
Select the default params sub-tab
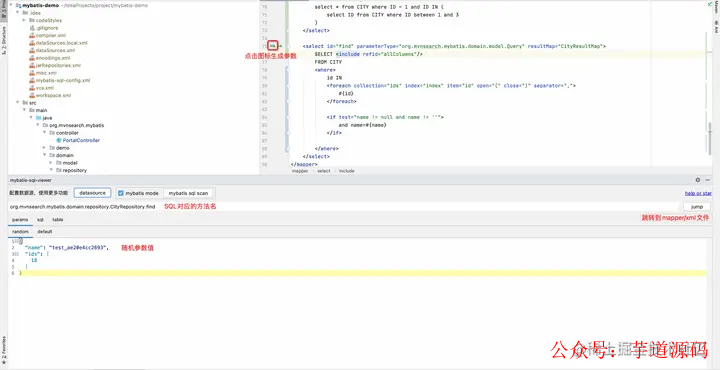click(x=45, y=232)
